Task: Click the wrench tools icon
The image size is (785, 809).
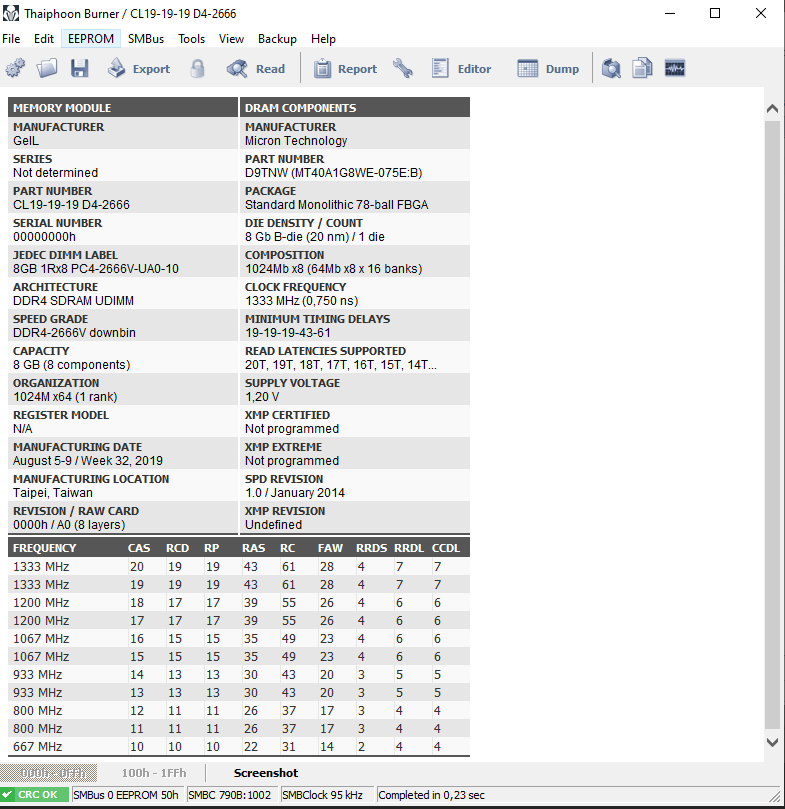Action: click(x=403, y=68)
